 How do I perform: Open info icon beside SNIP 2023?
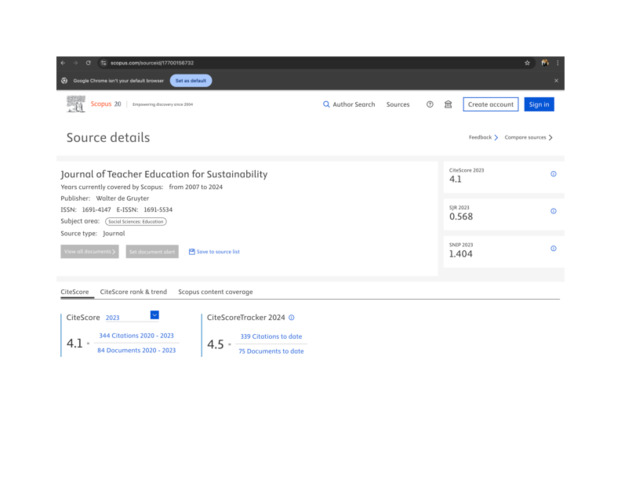tap(553, 248)
